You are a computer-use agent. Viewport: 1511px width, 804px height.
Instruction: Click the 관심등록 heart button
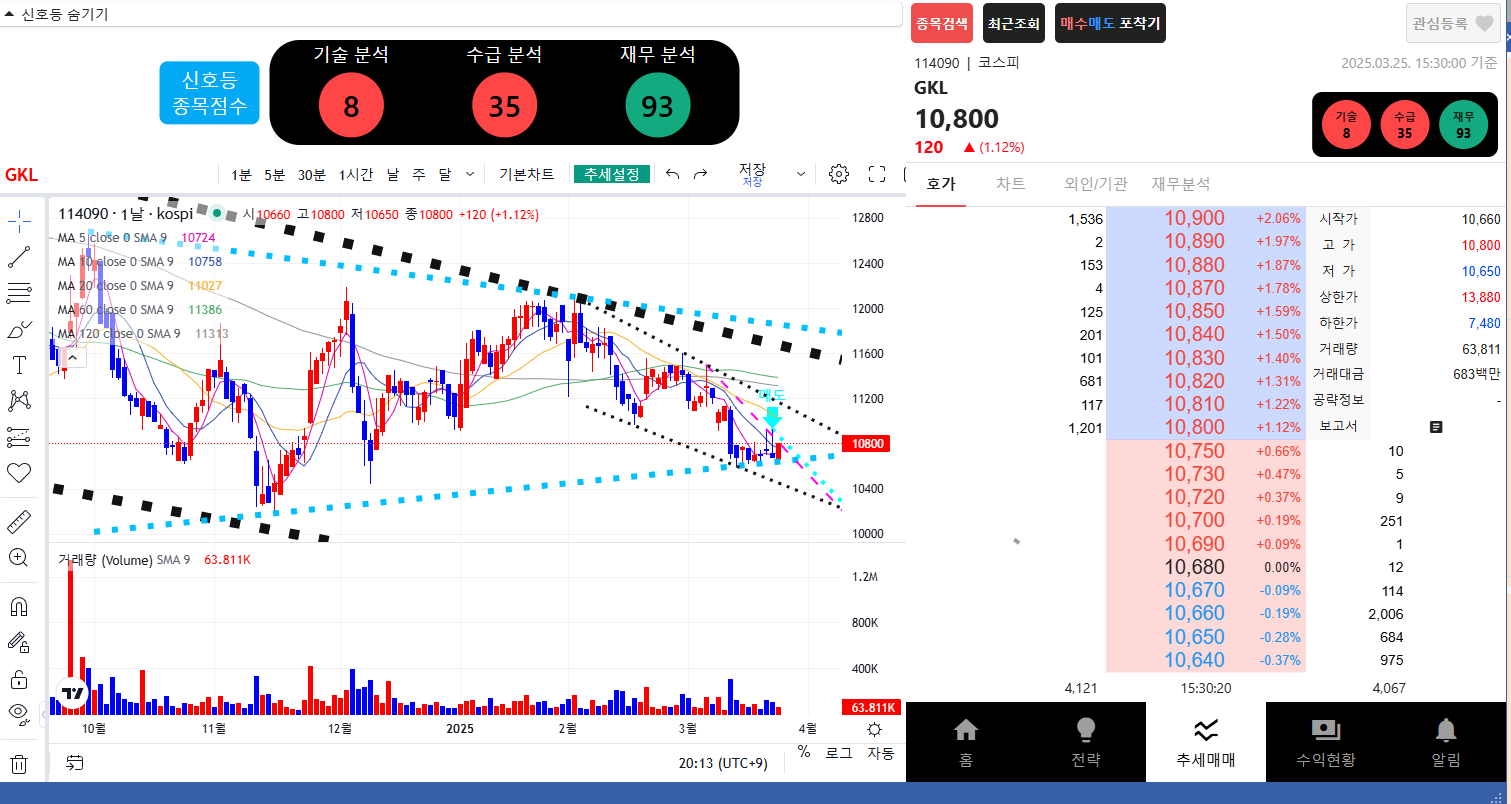pos(1453,23)
